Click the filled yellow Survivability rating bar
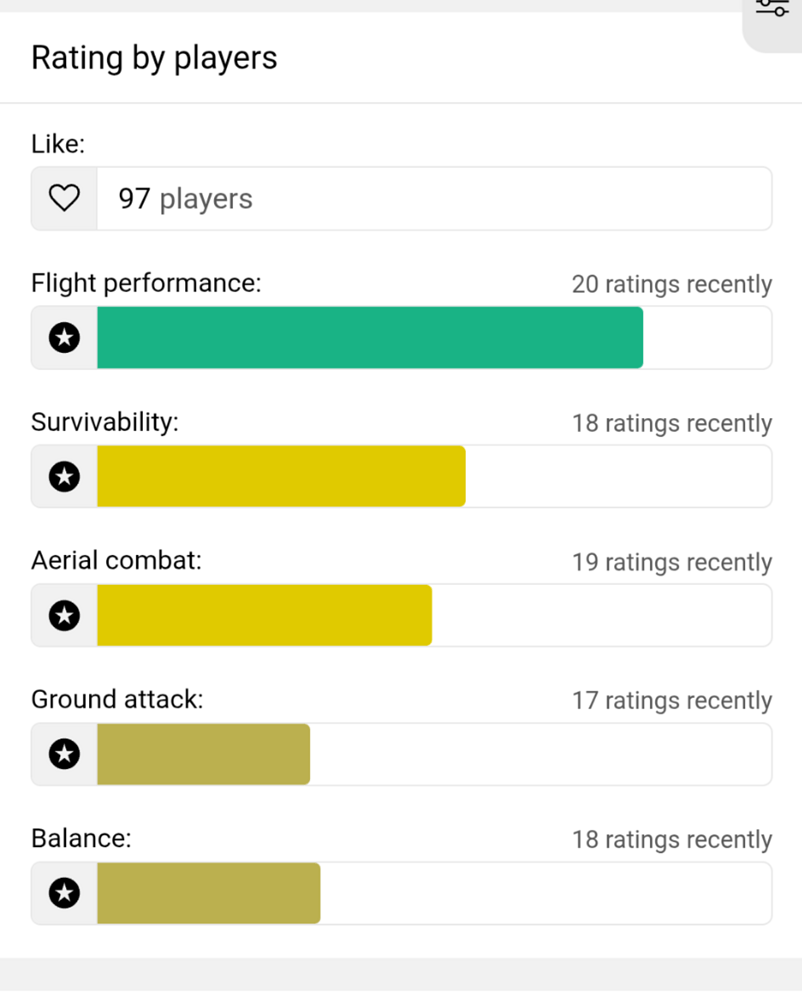 pyautogui.click(x=281, y=476)
